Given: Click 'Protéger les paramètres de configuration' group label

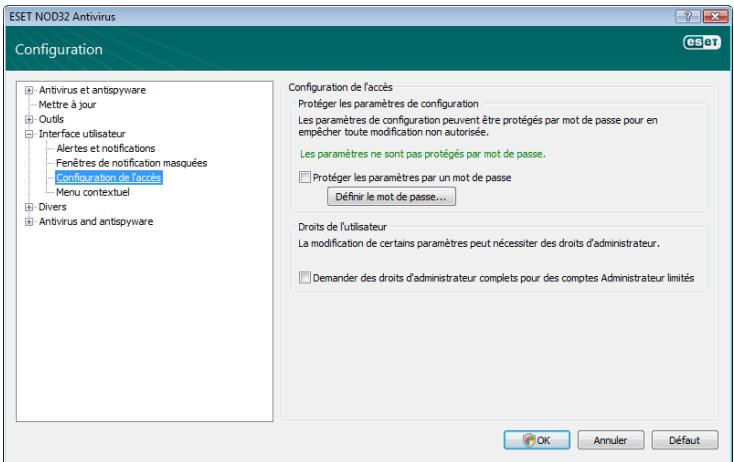Looking at the screenshot, I should point(388,104).
